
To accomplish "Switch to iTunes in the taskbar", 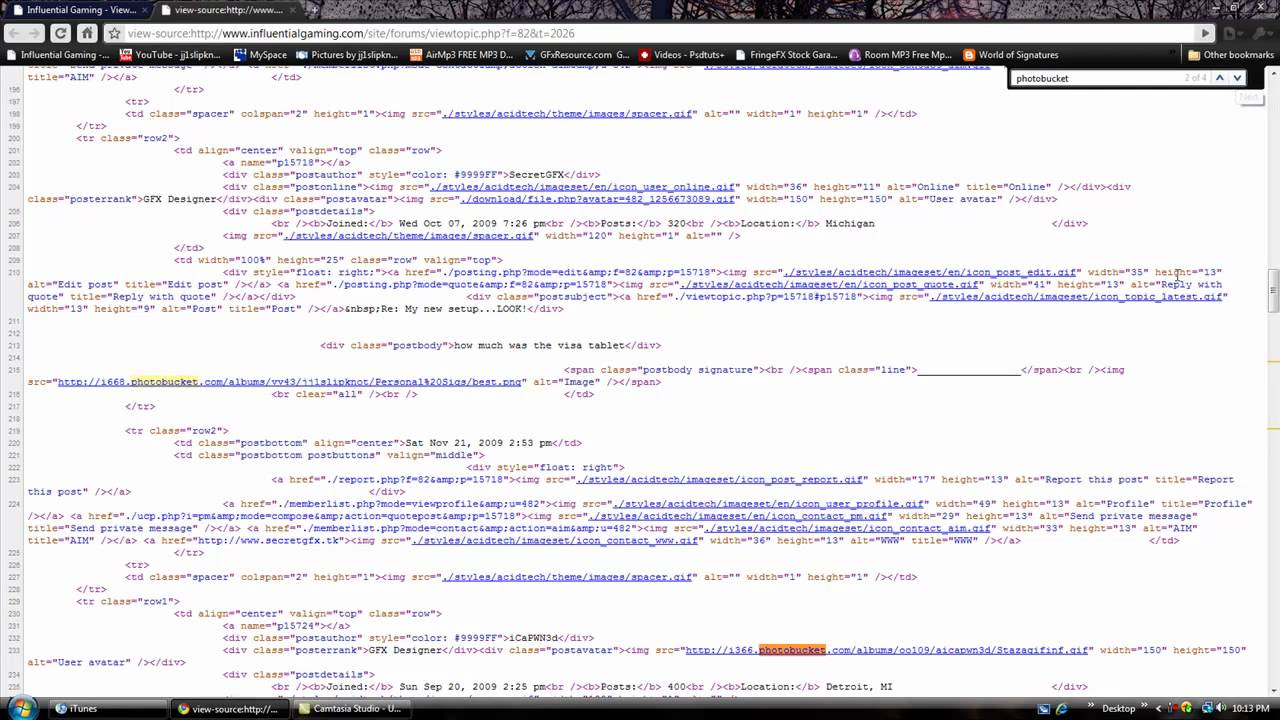I will pyautogui.click(x=109, y=708).
